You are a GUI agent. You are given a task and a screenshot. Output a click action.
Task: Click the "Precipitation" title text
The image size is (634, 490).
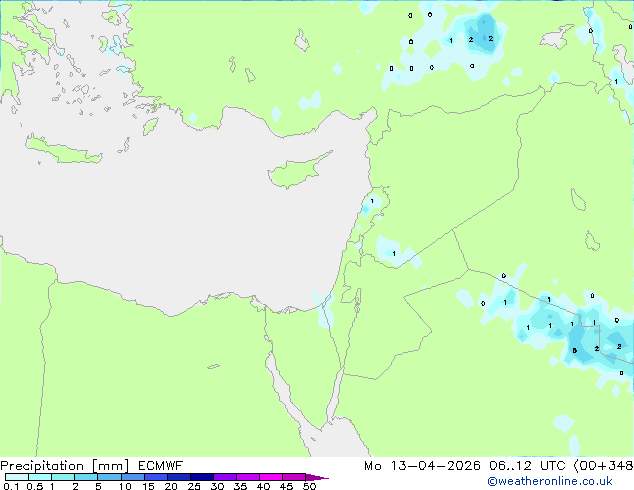pyautogui.click(x=42, y=466)
